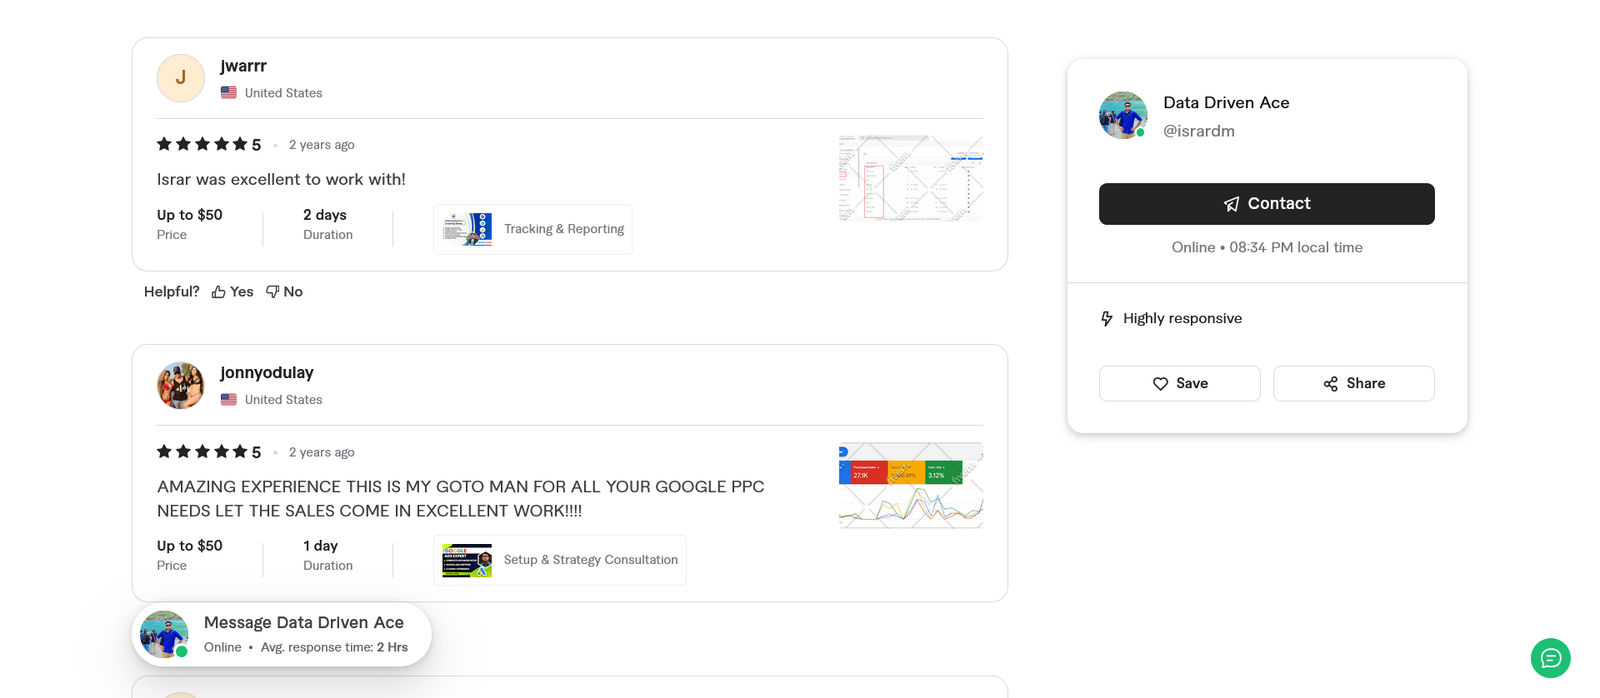Click the share network icon beside Share label
Screen dimensions: 1600x698
tap(1330, 383)
